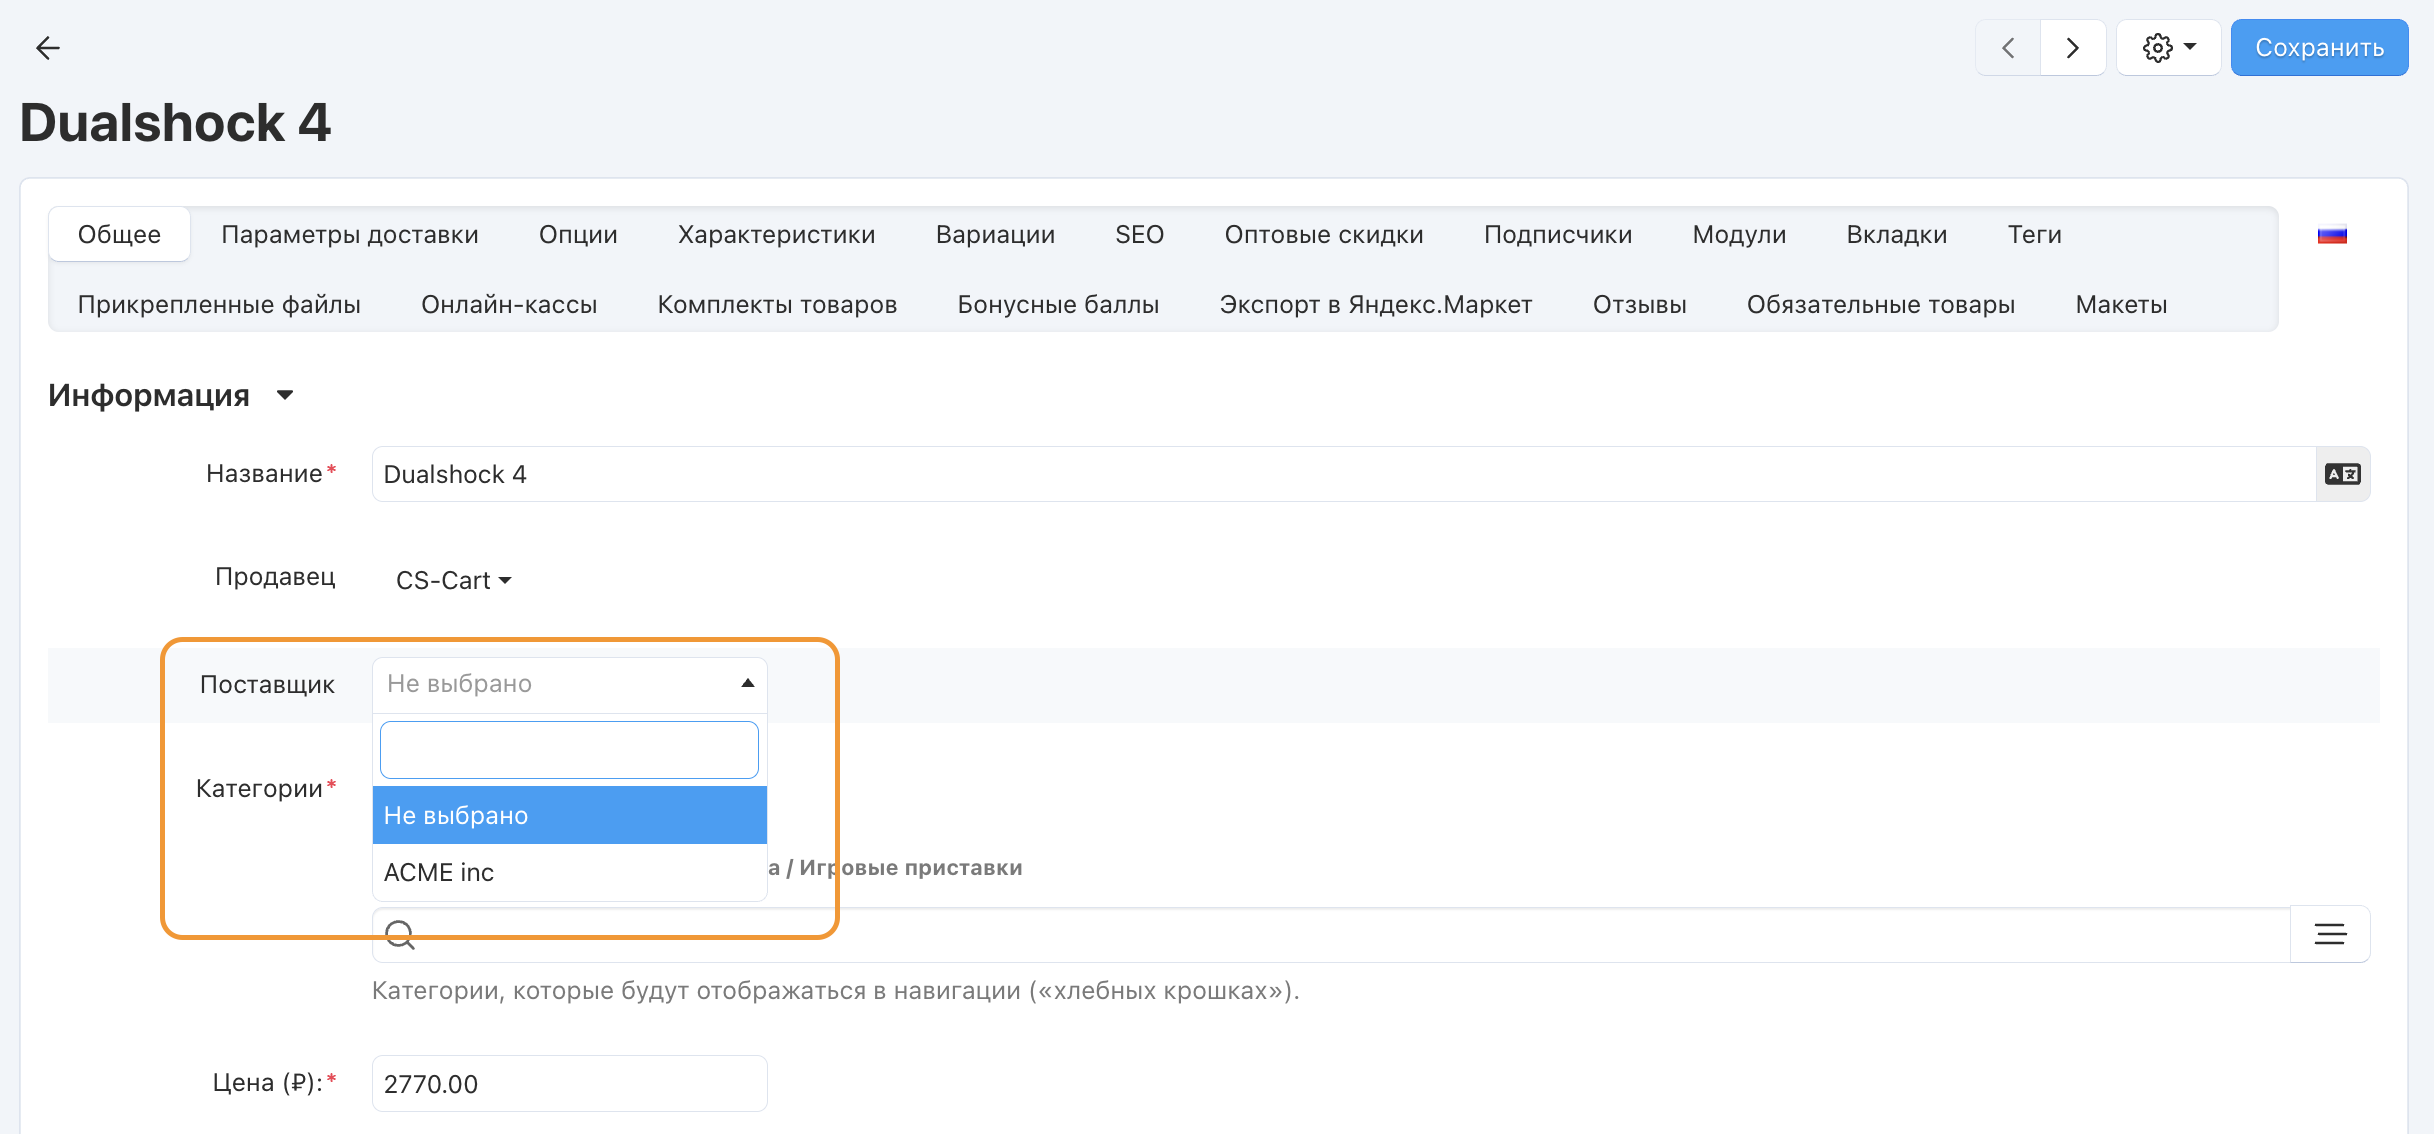Click the translate icon beside name field
The width and height of the screenshot is (2434, 1134).
tap(2342, 474)
